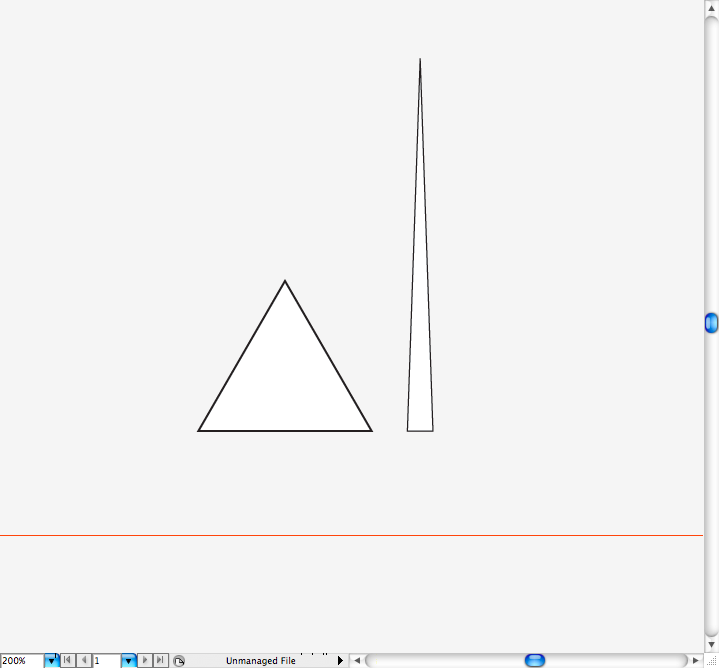Viewport: 719px width, 668px height.
Task: Click the vertical scrollbar up arrow
Action: click(x=711, y=8)
